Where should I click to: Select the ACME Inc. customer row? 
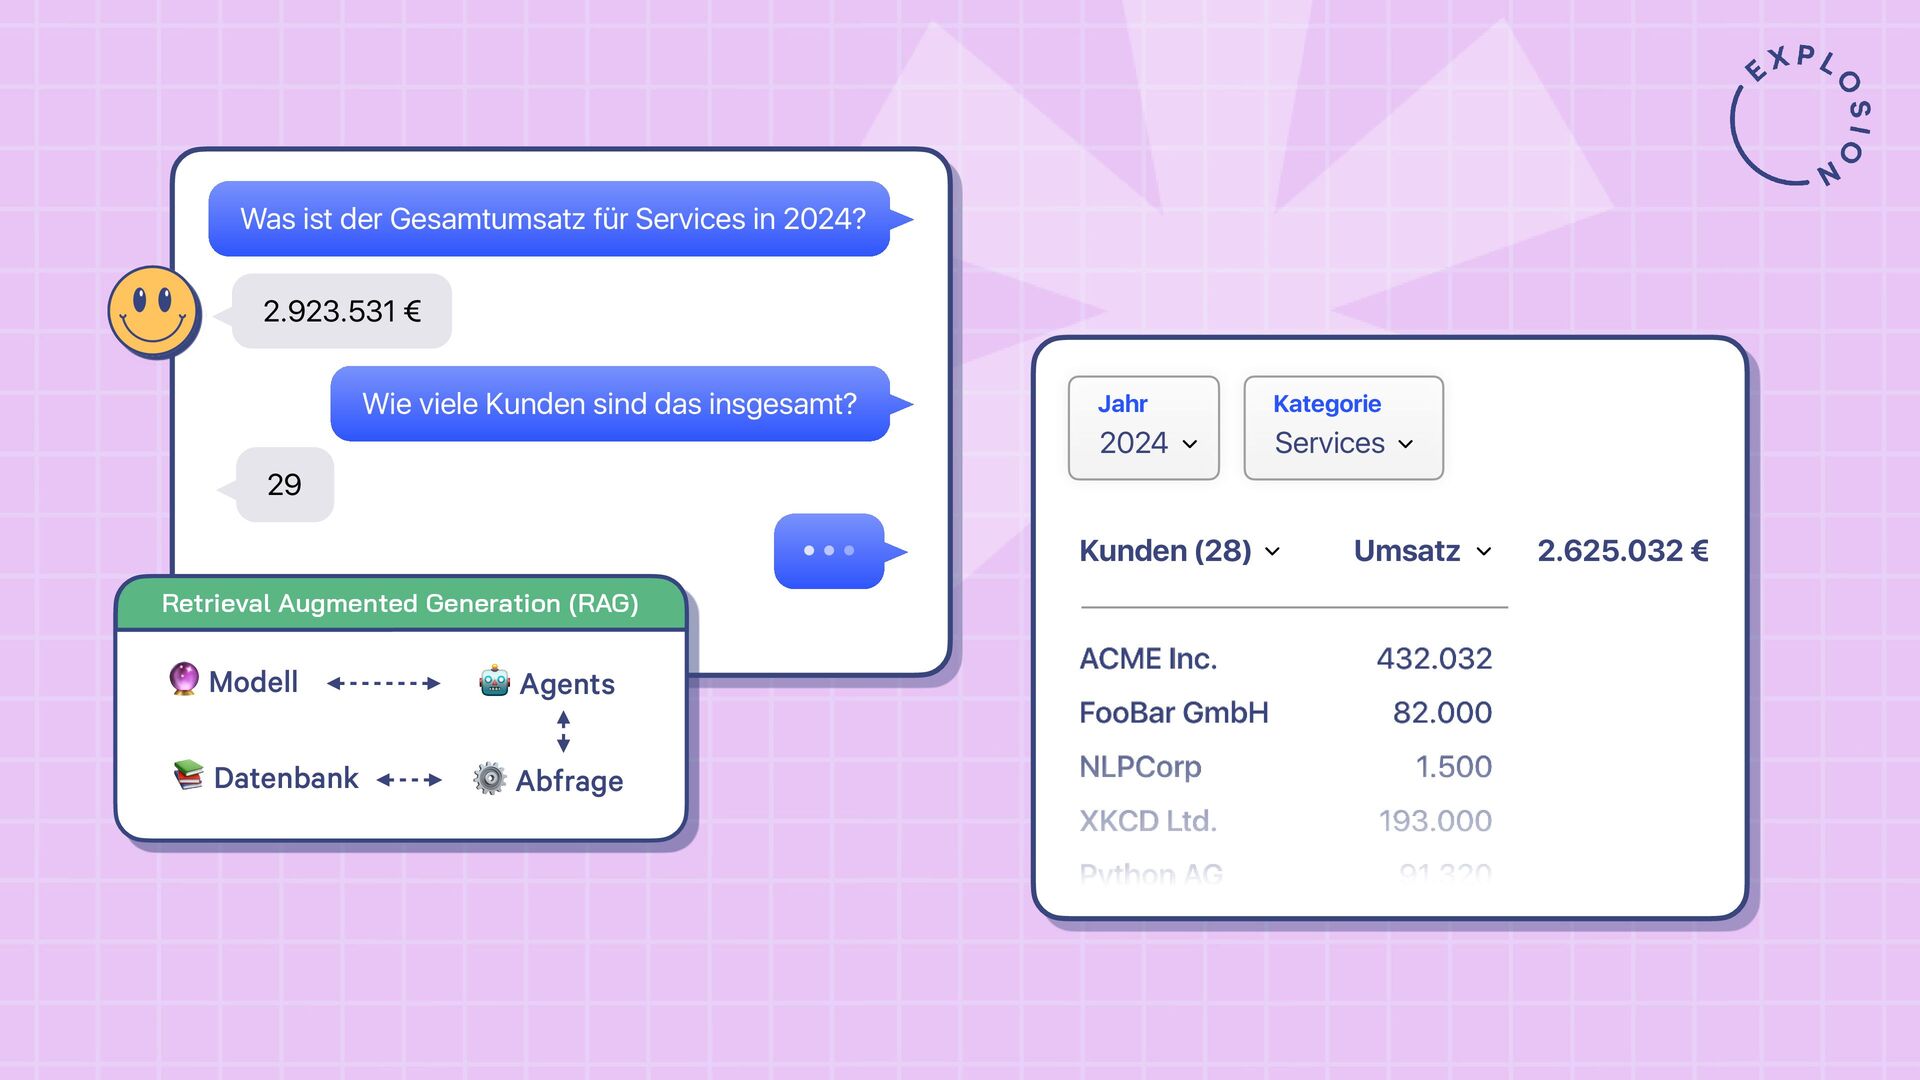(1148, 659)
